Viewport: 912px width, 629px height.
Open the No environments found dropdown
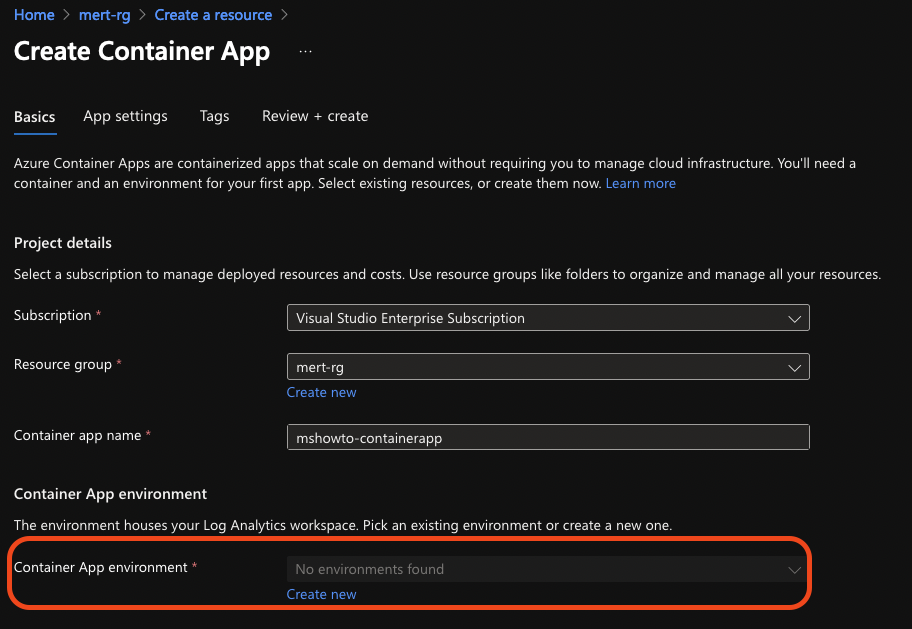pos(548,569)
